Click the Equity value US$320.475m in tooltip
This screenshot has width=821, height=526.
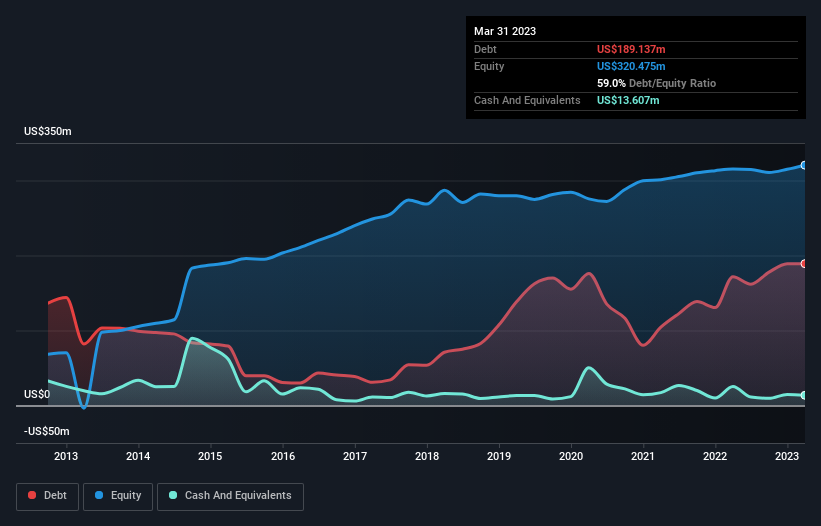(637, 66)
